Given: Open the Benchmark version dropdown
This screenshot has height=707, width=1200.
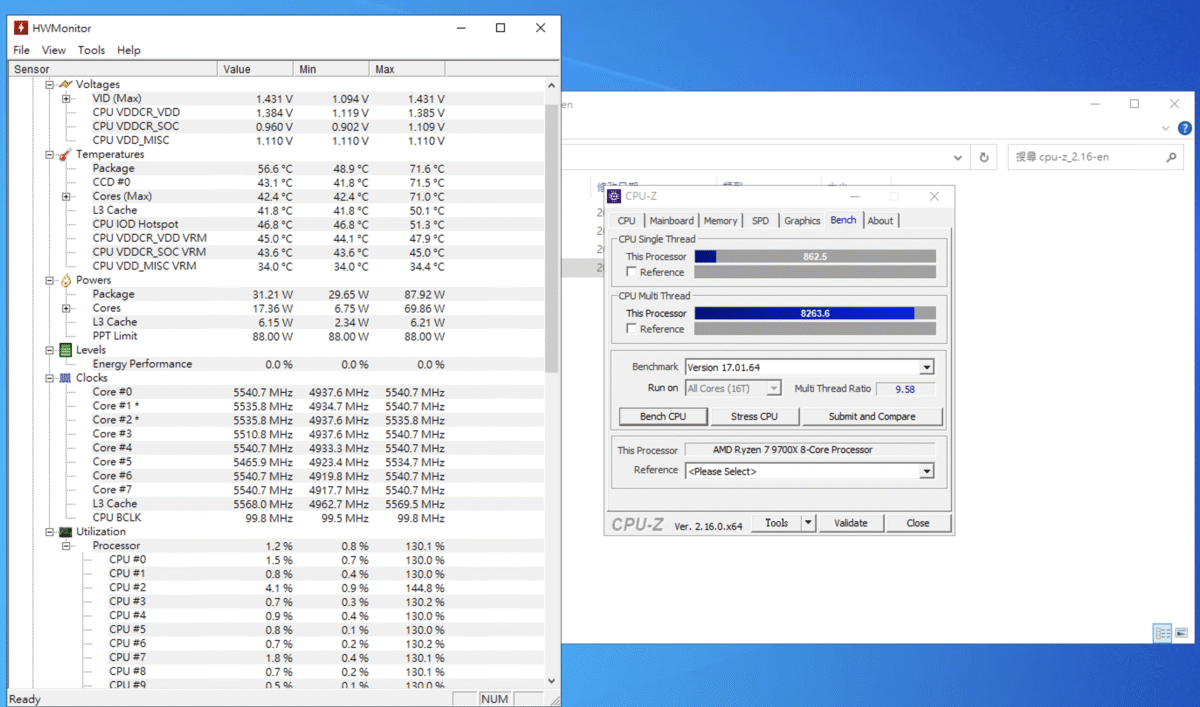Looking at the screenshot, I should pyautogui.click(x=927, y=367).
